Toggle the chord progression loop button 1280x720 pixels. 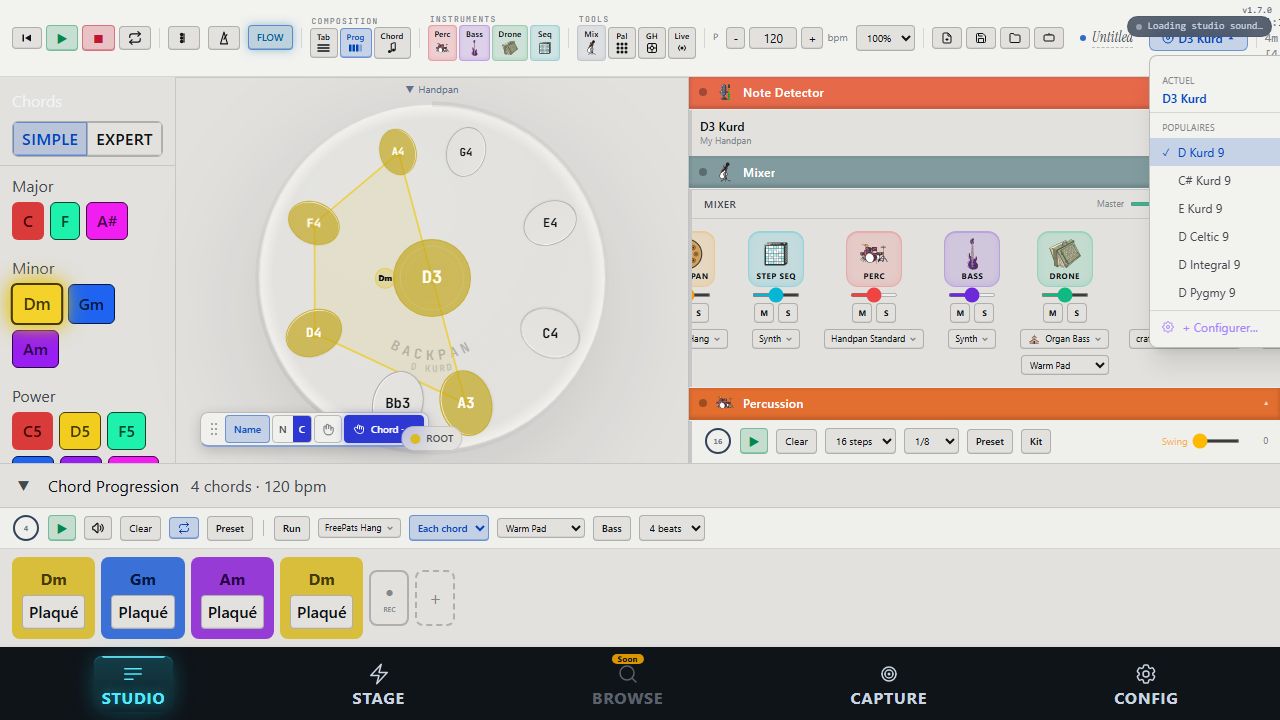tap(184, 528)
